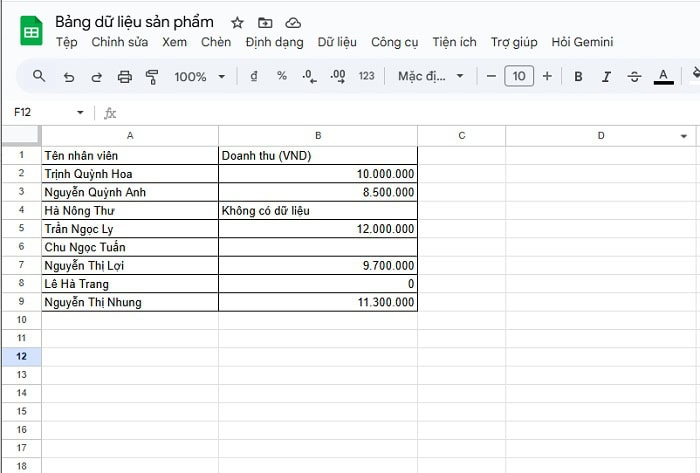Redo the last action
Screen dimensions: 700x473
[96, 77]
